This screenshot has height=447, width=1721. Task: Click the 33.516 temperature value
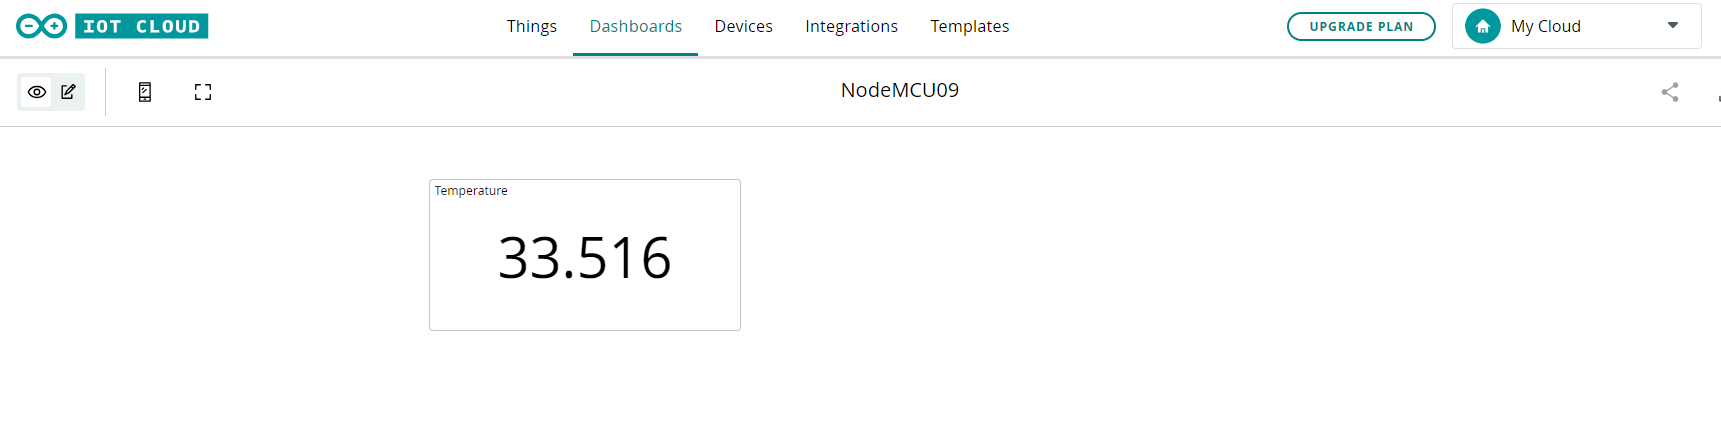(585, 258)
